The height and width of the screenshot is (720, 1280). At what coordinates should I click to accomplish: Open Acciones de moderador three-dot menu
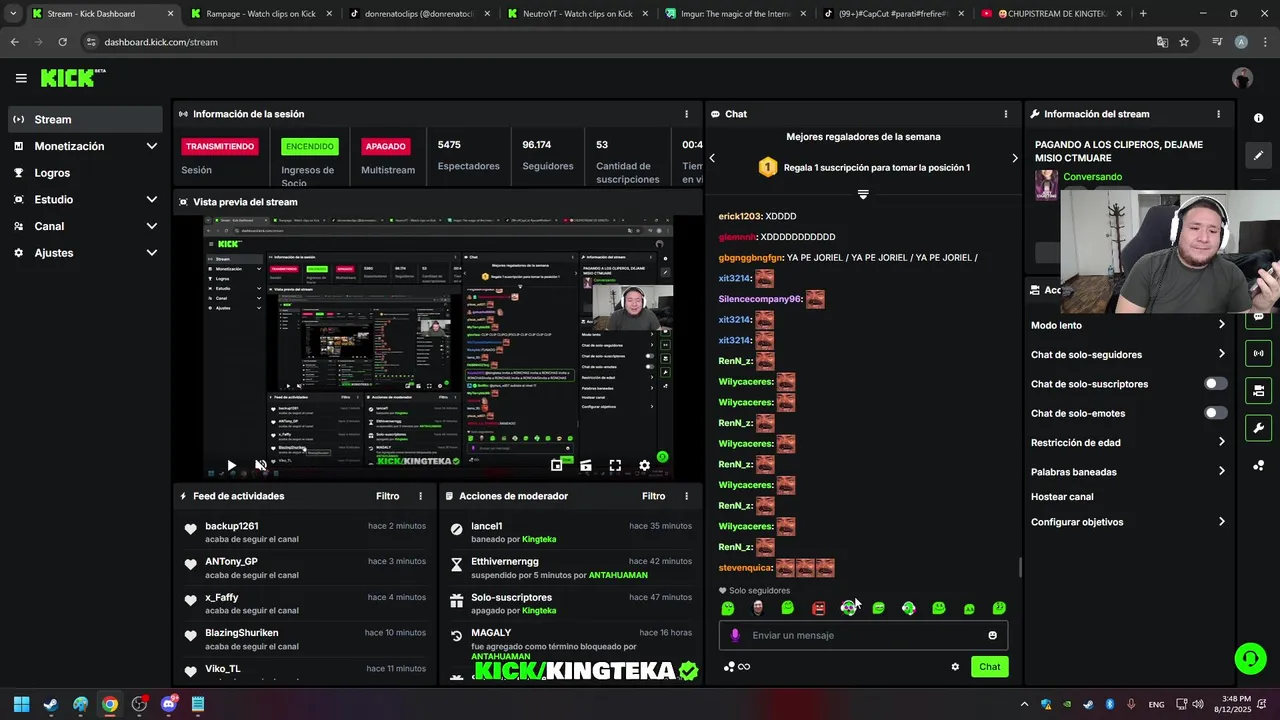686,496
